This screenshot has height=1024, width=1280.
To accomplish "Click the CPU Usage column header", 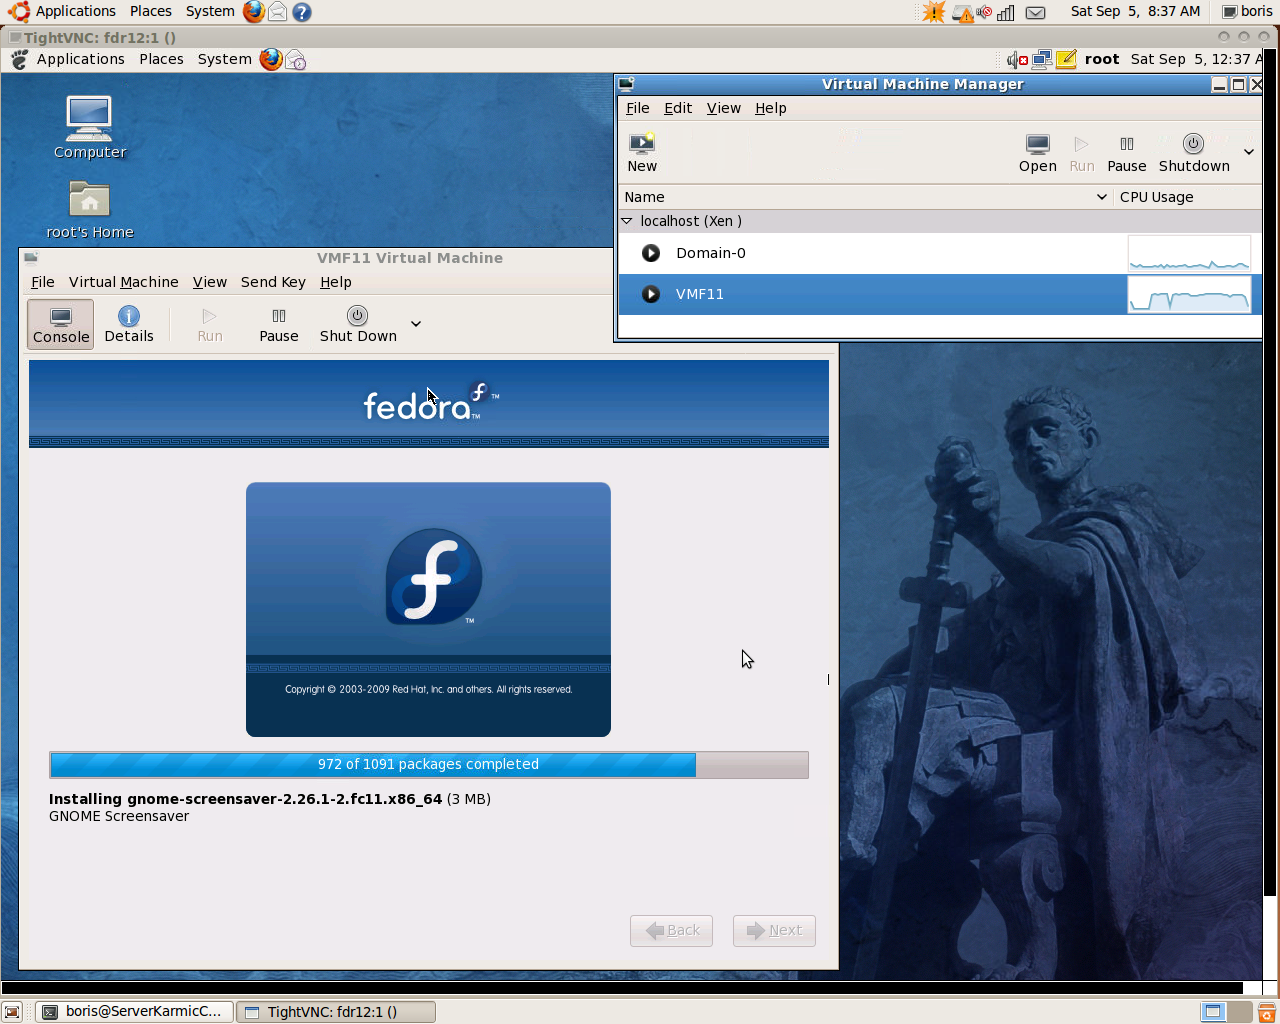I will click(x=1187, y=197).
